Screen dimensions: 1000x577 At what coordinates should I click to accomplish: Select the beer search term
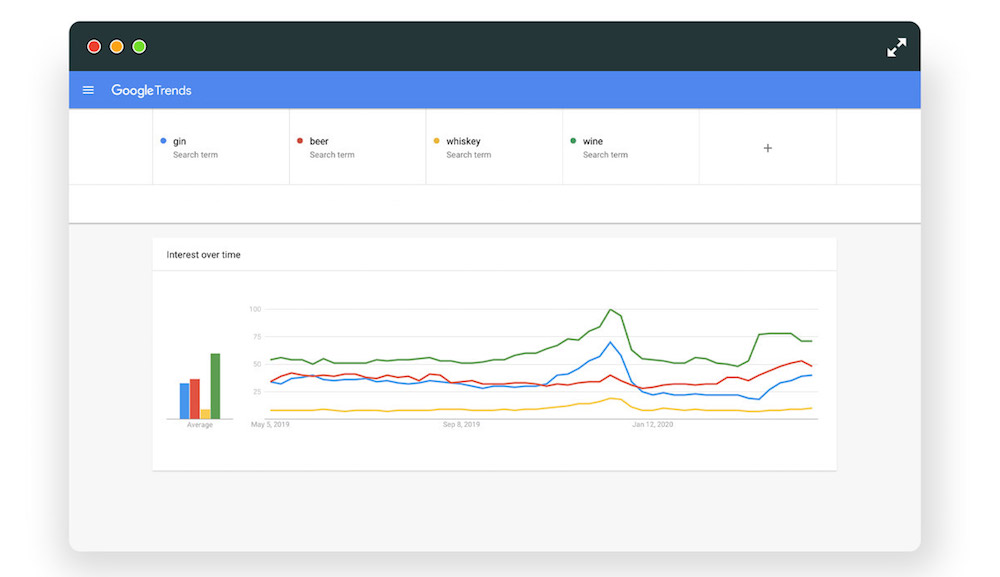pos(319,142)
